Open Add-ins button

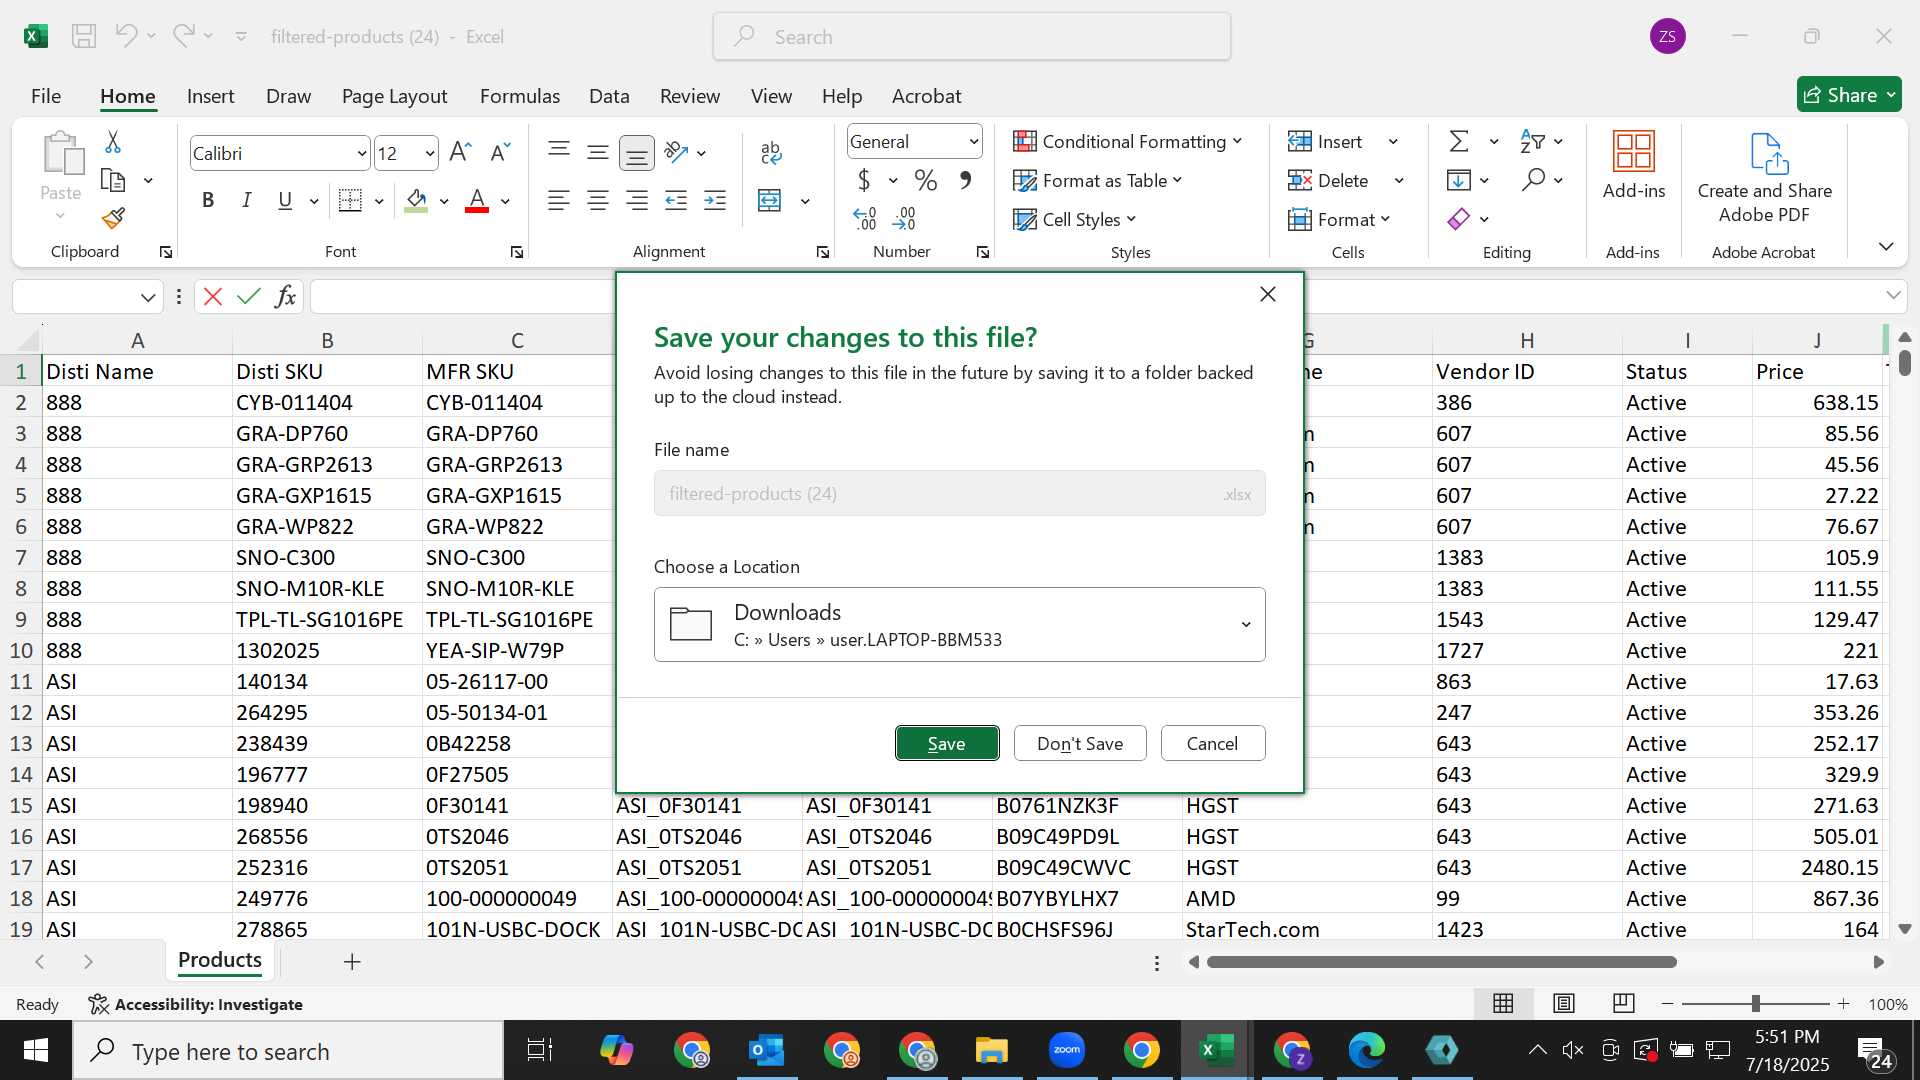click(x=1634, y=166)
